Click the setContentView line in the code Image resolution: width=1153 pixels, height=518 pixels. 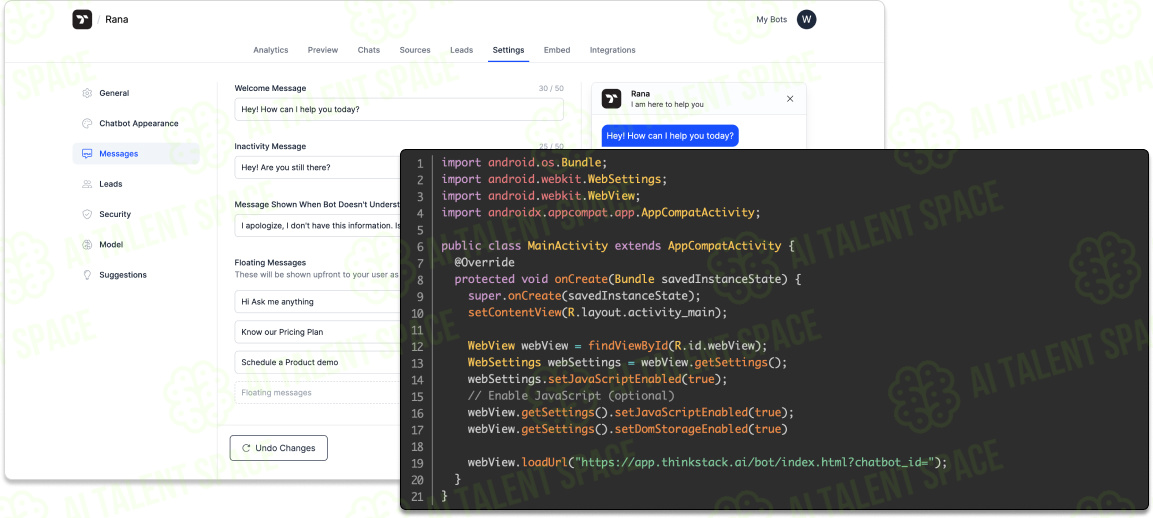597,313
